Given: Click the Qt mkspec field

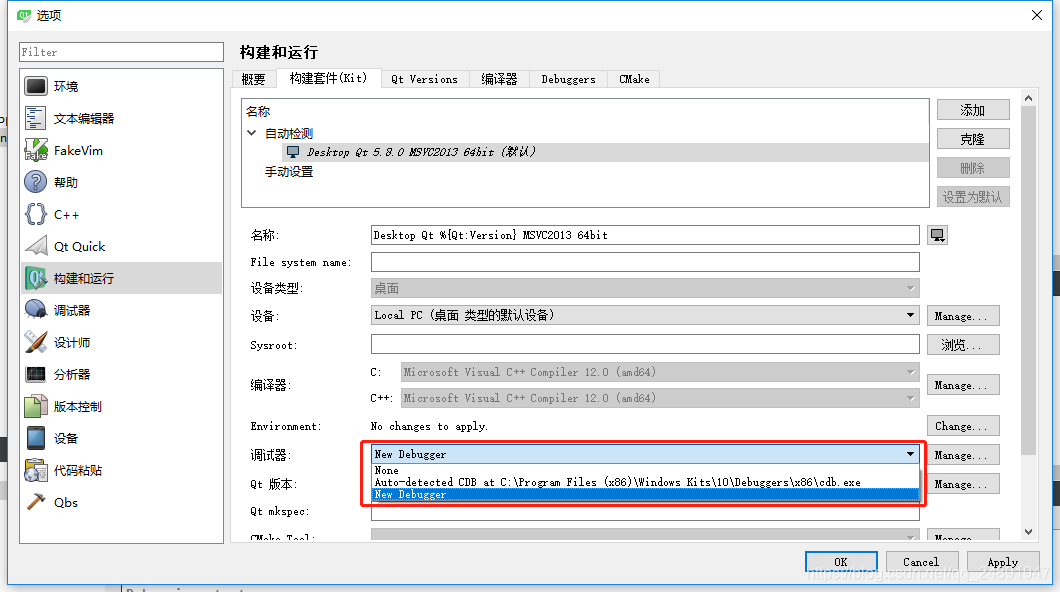Looking at the screenshot, I should point(645,512).
